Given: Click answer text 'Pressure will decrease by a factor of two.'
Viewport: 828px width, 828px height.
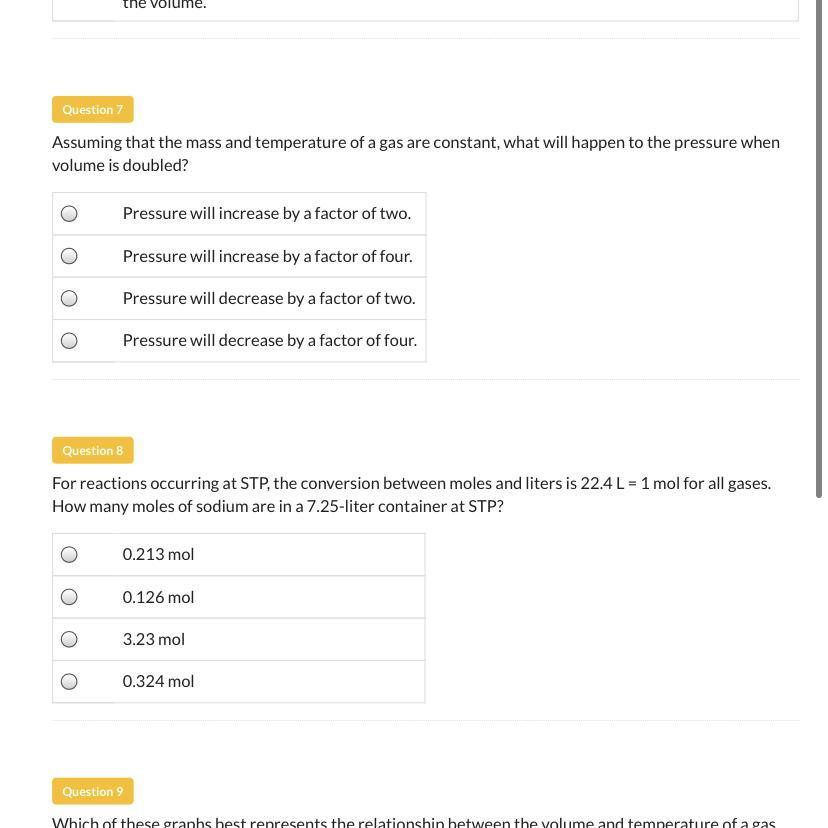Looking at the screenshot, I should point(268,298).
